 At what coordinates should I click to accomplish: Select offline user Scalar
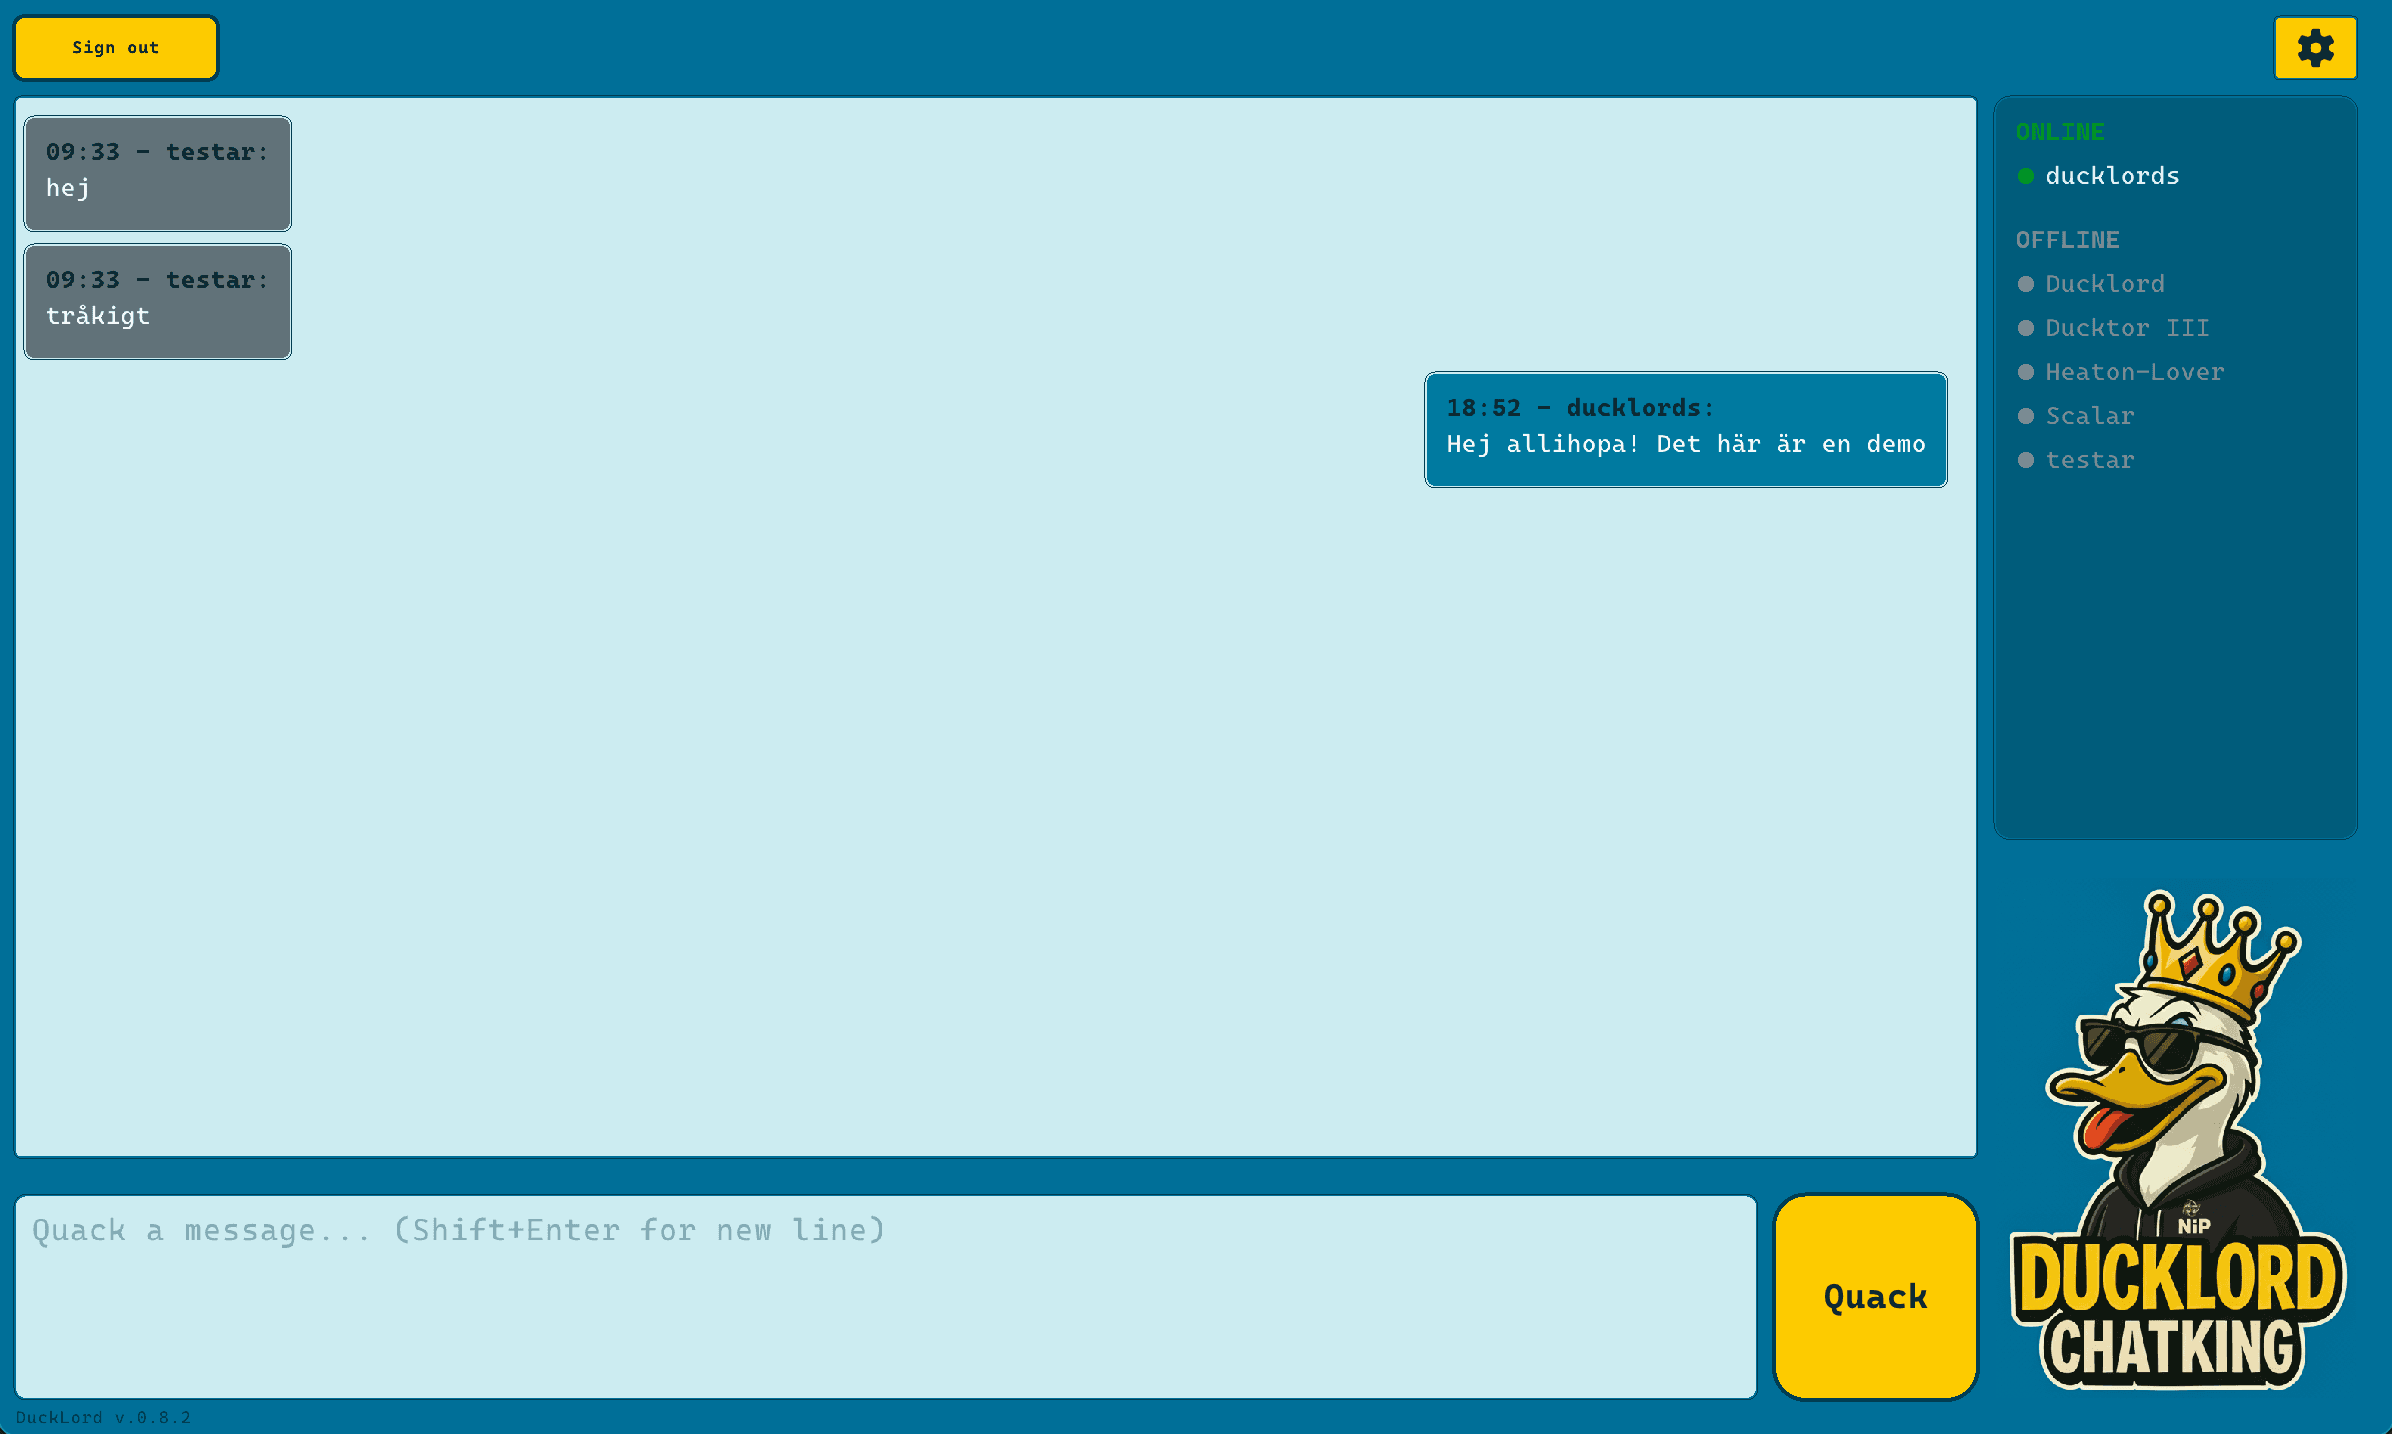(x=2089, y=416)
